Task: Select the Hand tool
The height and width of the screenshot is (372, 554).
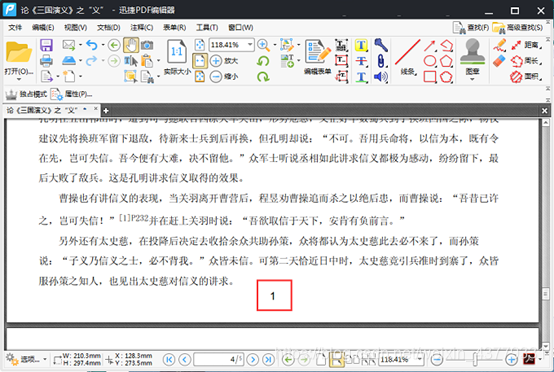Action: (131, 45)
